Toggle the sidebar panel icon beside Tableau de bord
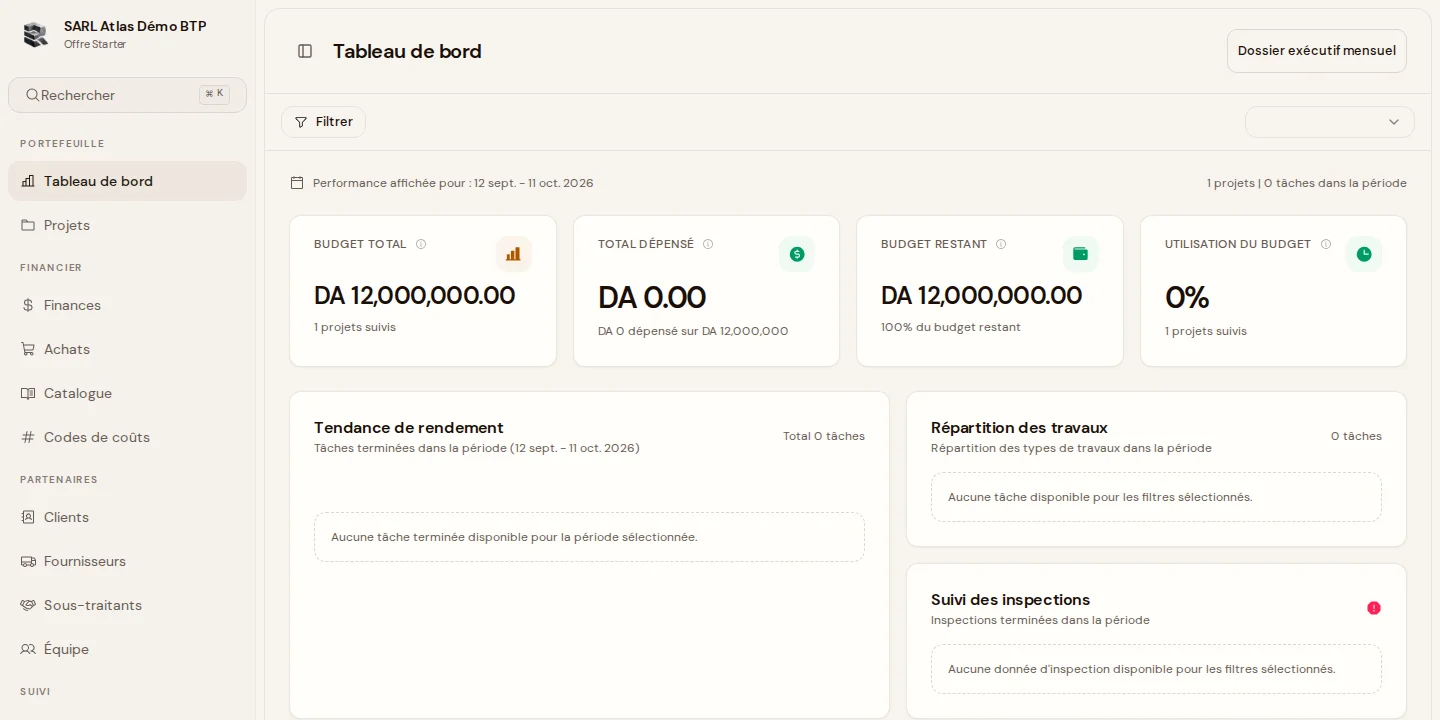The height and width of the screenshot is (720, 1440). pos(306,51)
